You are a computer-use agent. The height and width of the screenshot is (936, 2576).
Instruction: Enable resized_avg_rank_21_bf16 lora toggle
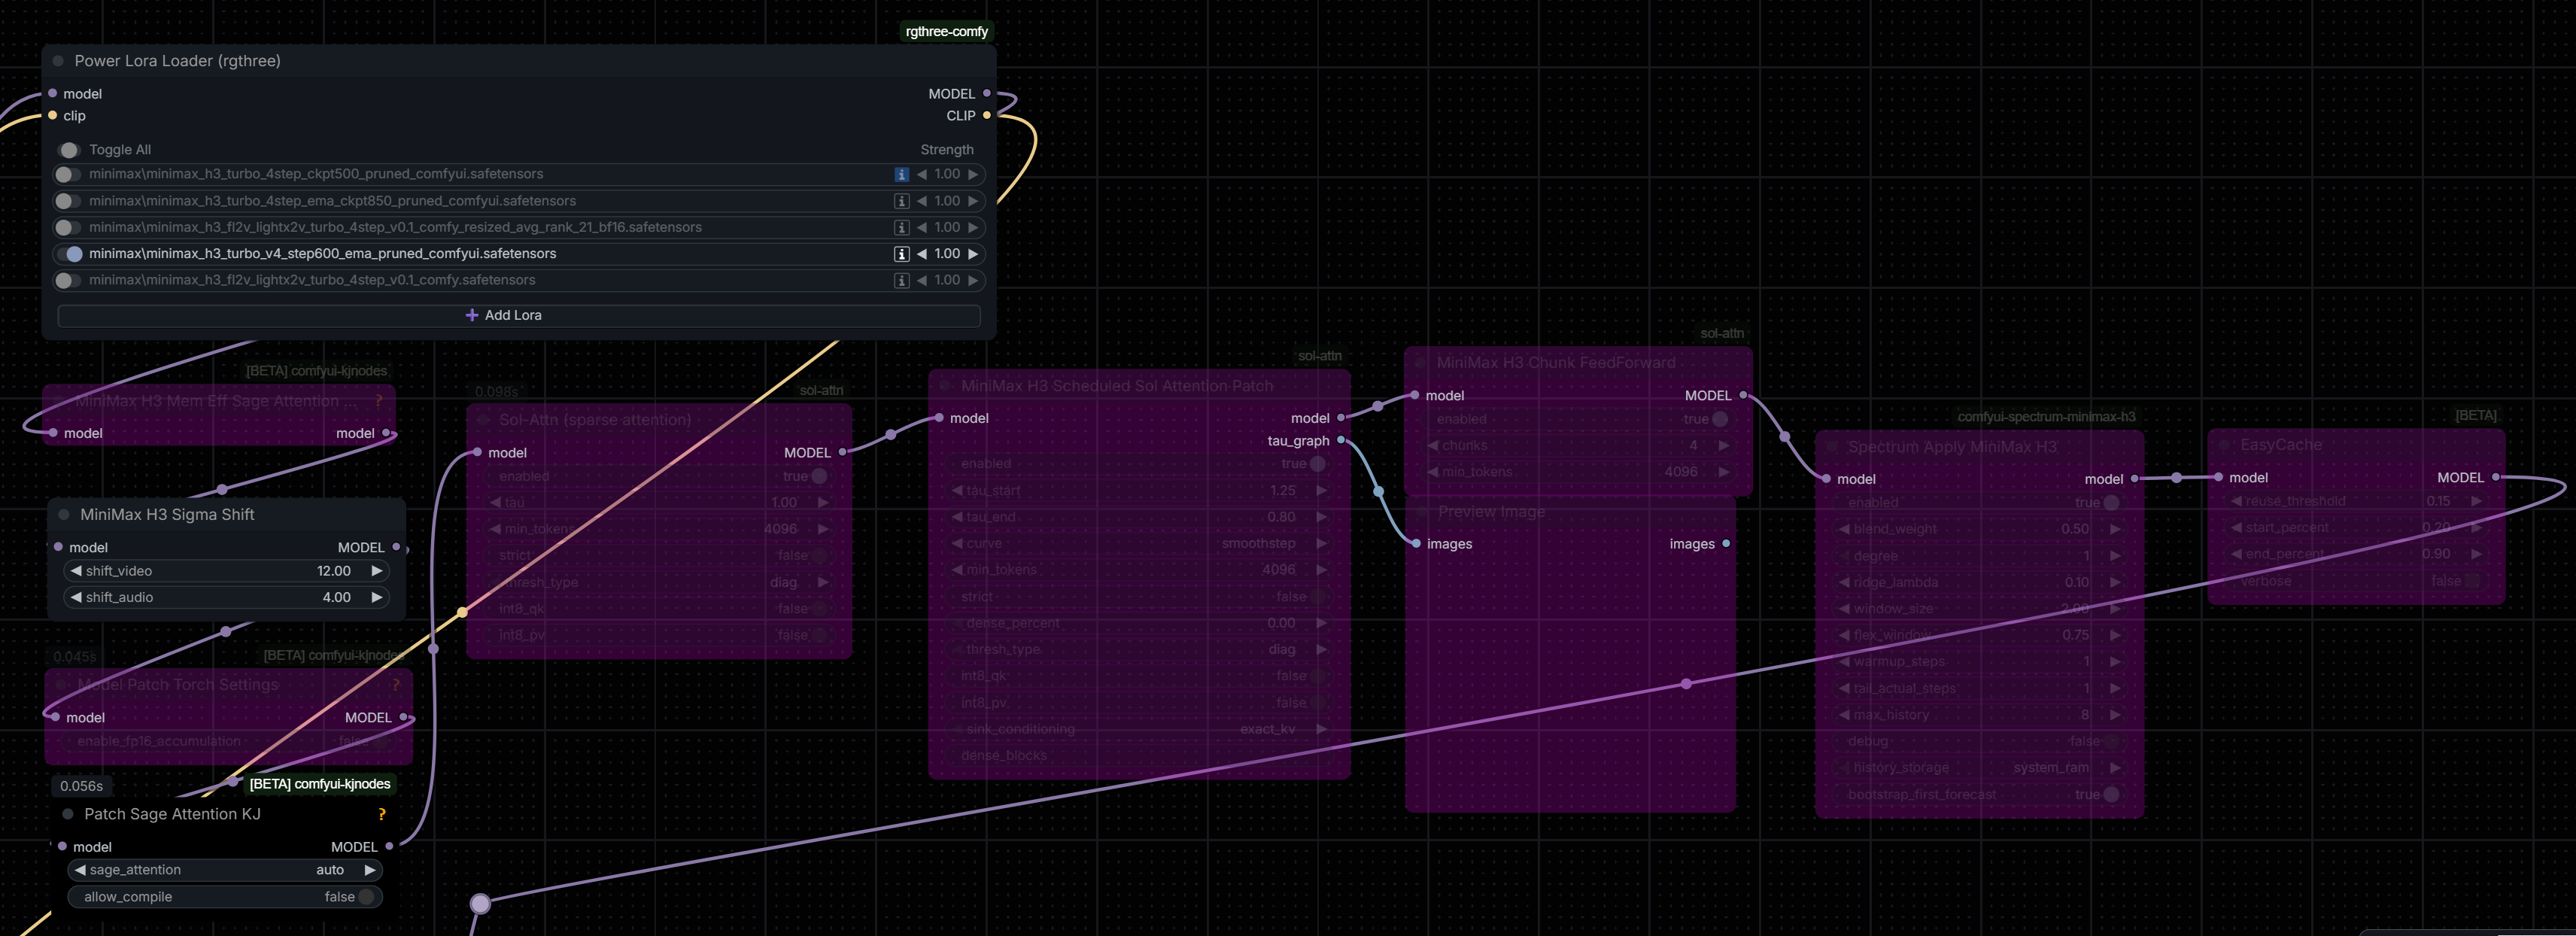click(68, 228)
